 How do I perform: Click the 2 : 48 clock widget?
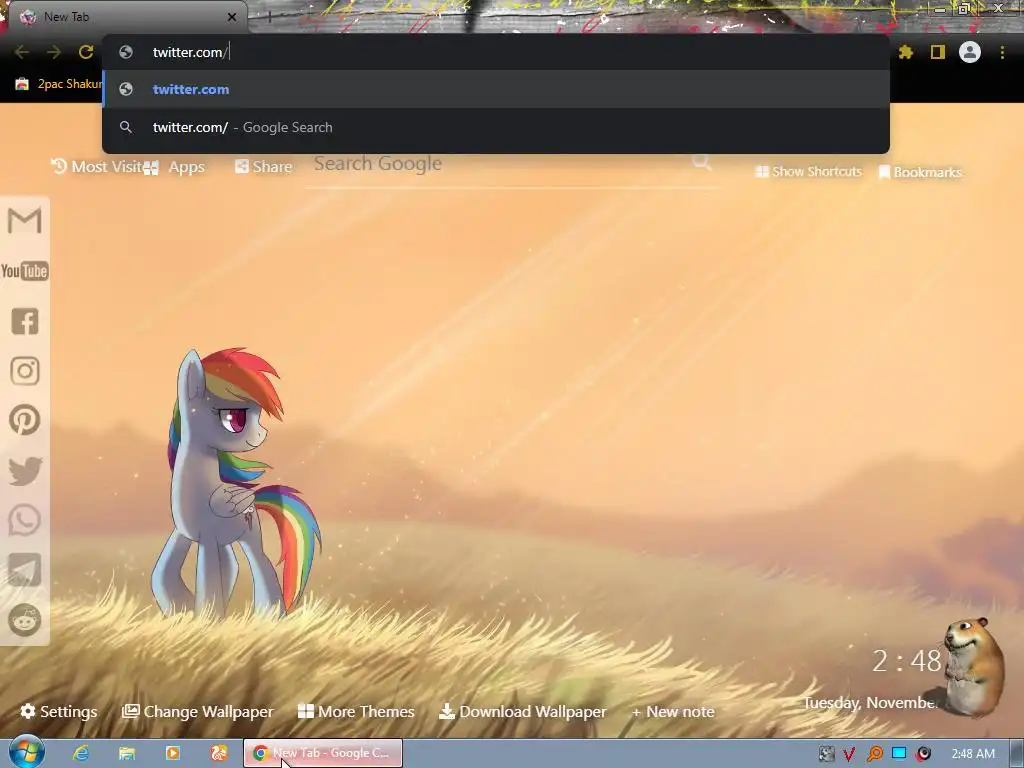[x=906, y=661]
